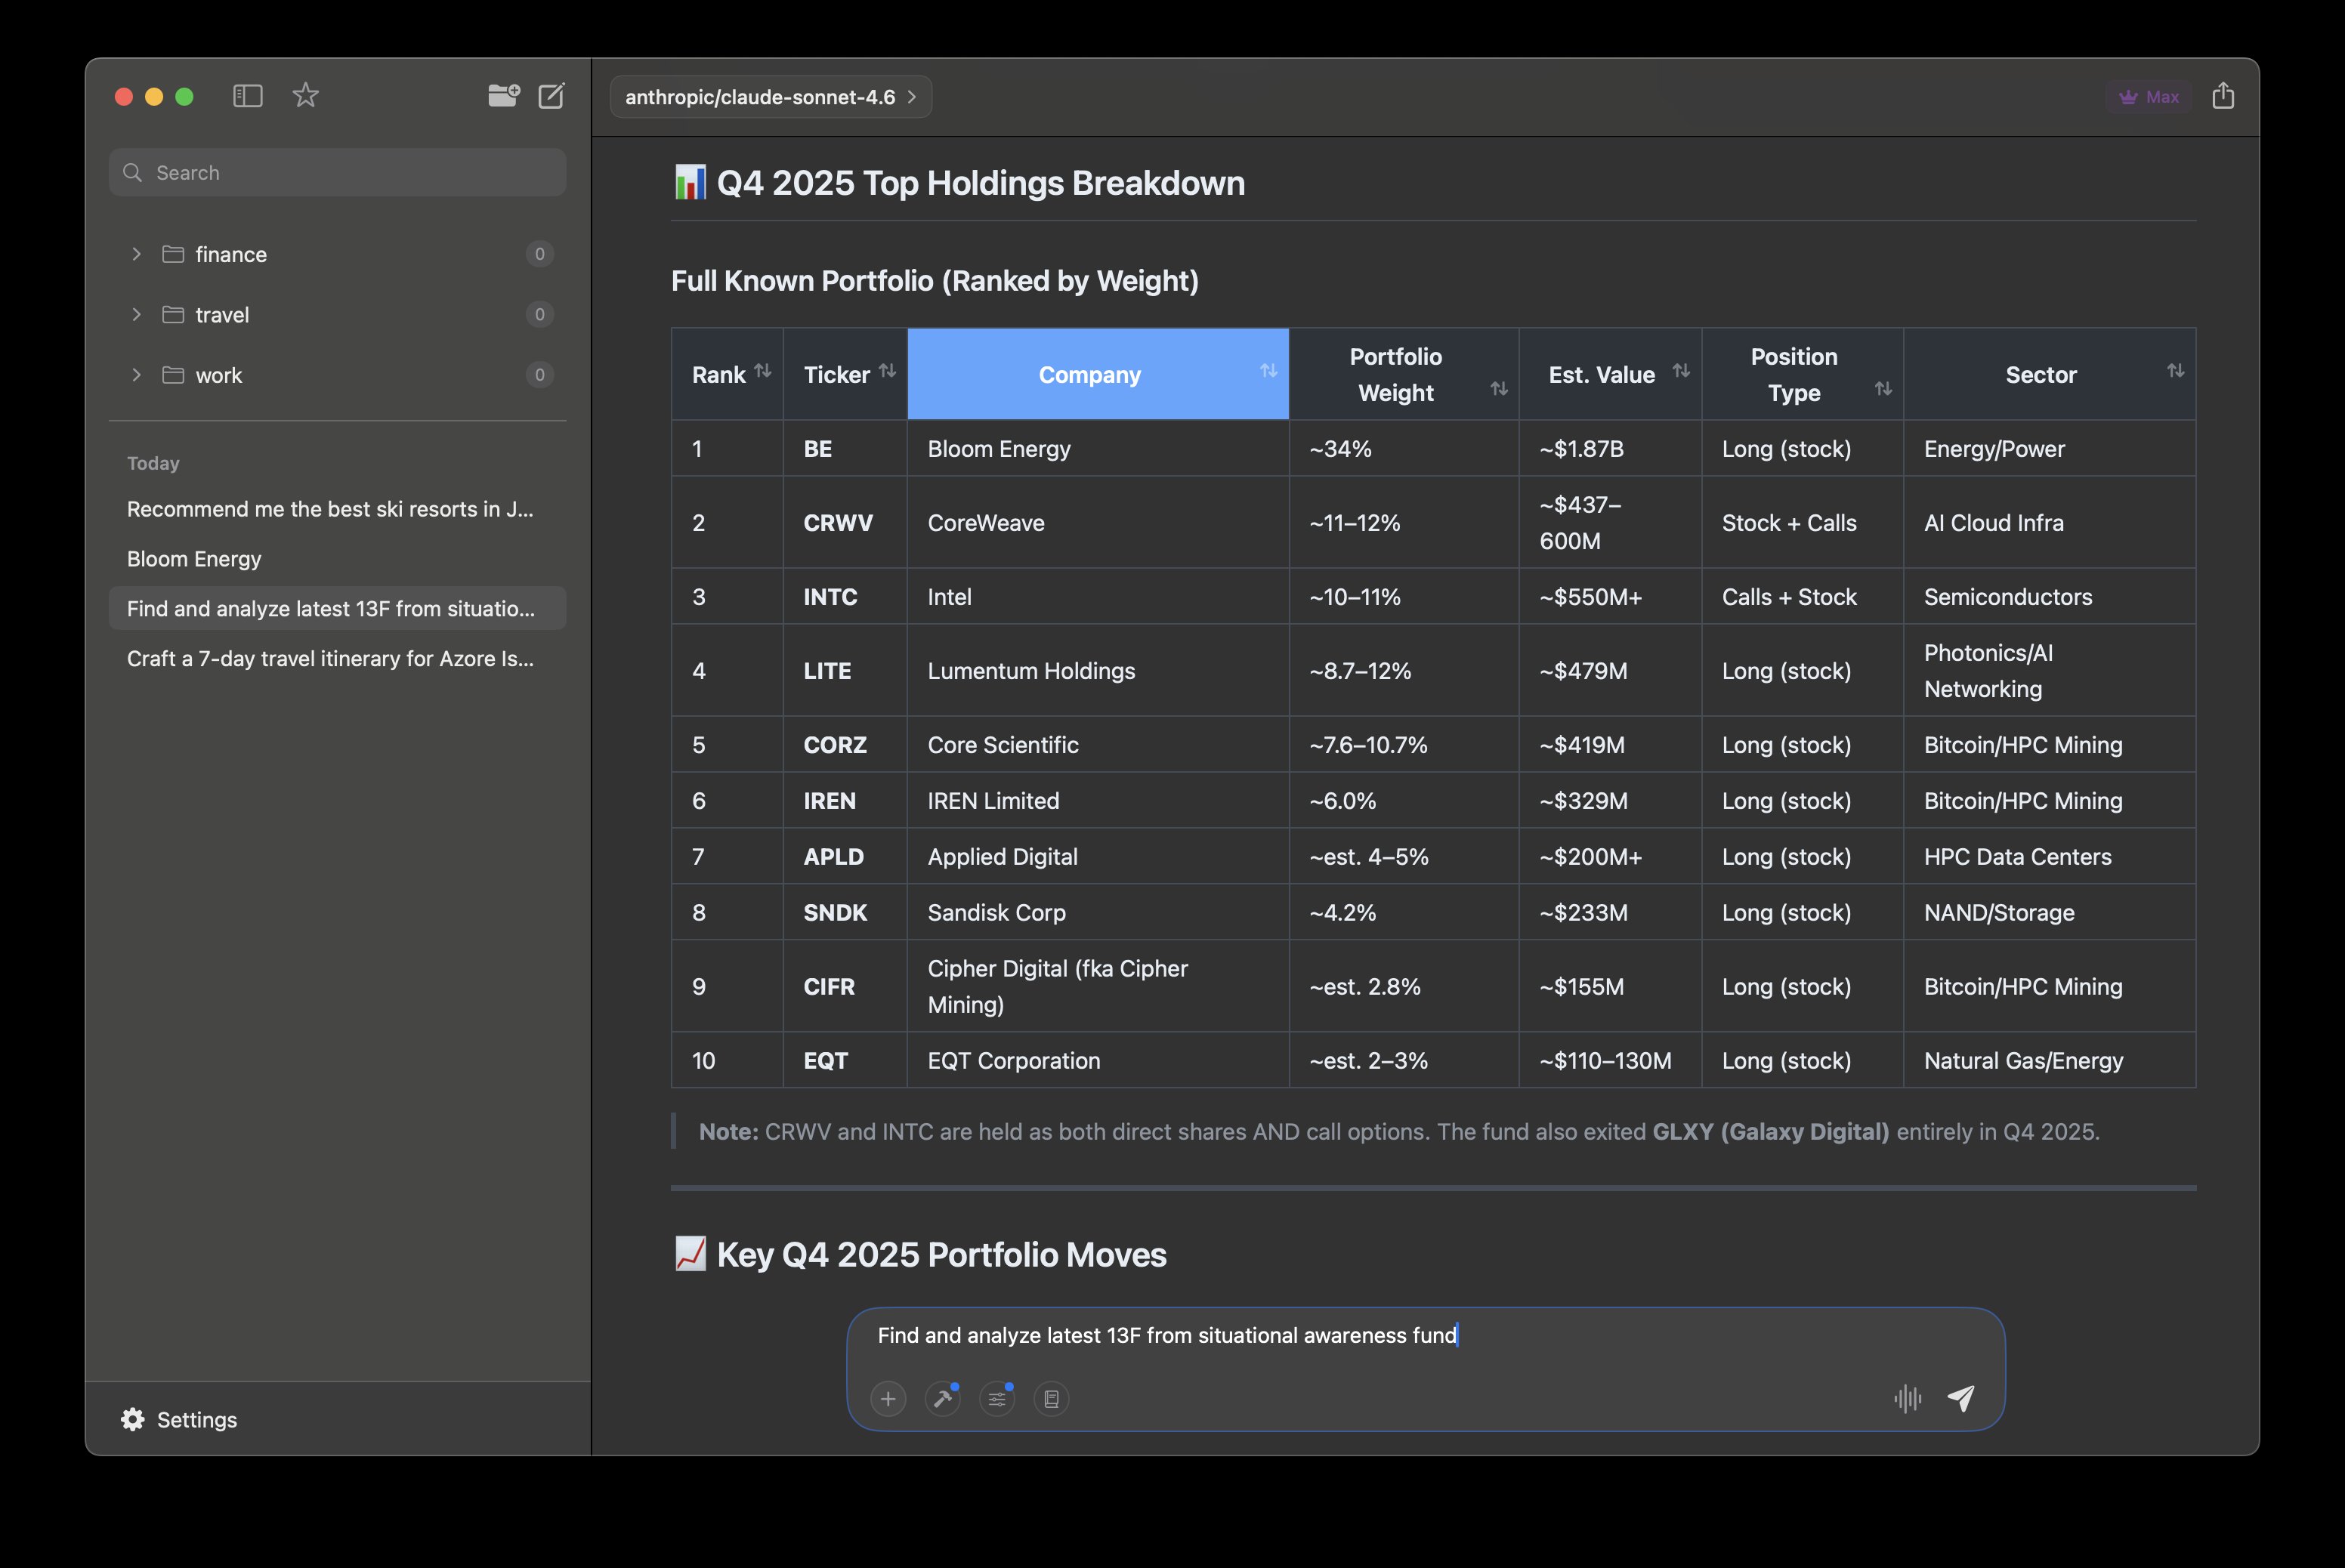Open the anthropic/claude-sonnet-4.6 model selector
Image resolution: width=2345 pixels, height=1568 pixels.
tap(770, 96)
